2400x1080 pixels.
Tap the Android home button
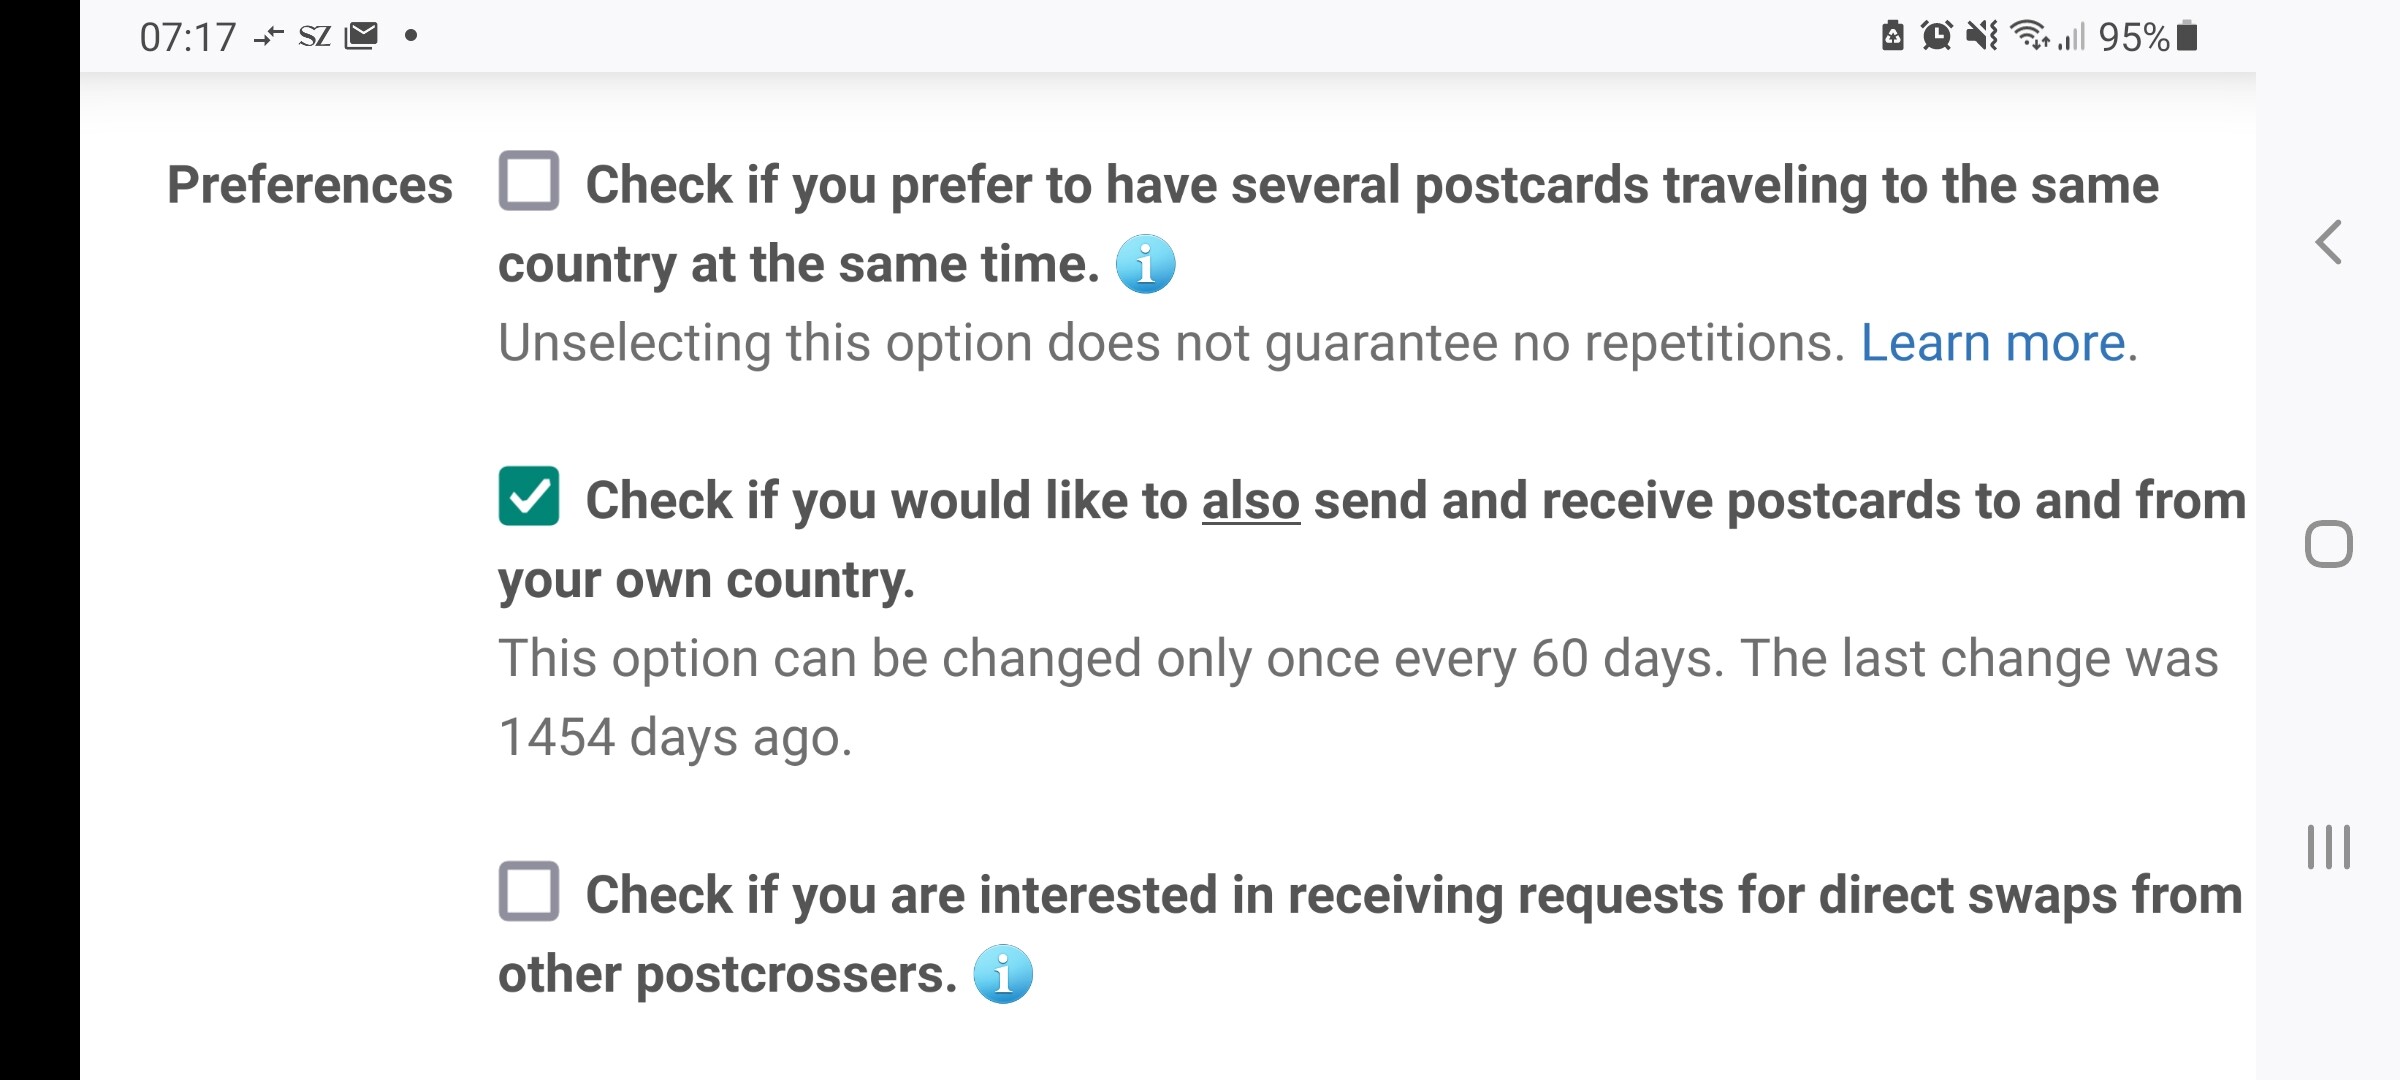pyautogui.click(x=2329, y=545)
